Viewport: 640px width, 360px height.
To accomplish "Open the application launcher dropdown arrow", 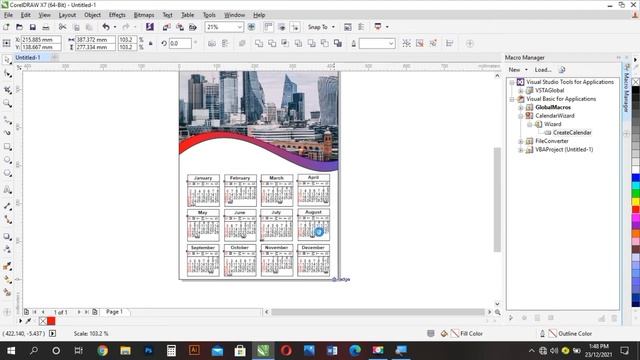I will tap(387, 27).
